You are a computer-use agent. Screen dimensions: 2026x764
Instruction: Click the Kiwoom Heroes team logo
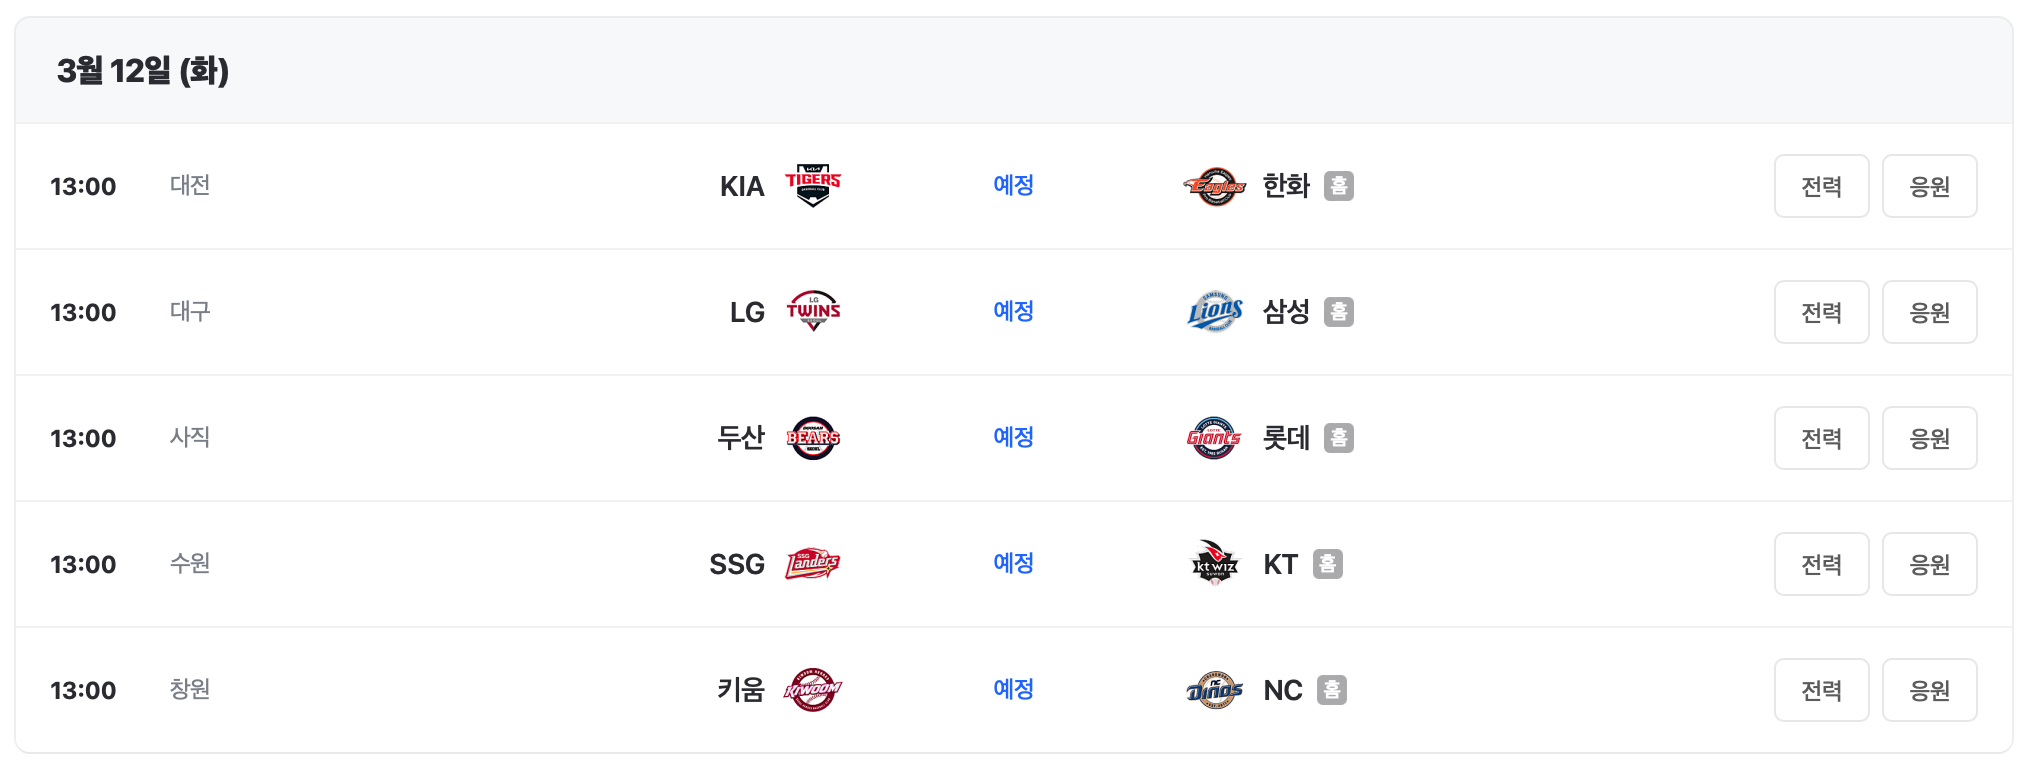pyautogui.click(x=812, y=689)
